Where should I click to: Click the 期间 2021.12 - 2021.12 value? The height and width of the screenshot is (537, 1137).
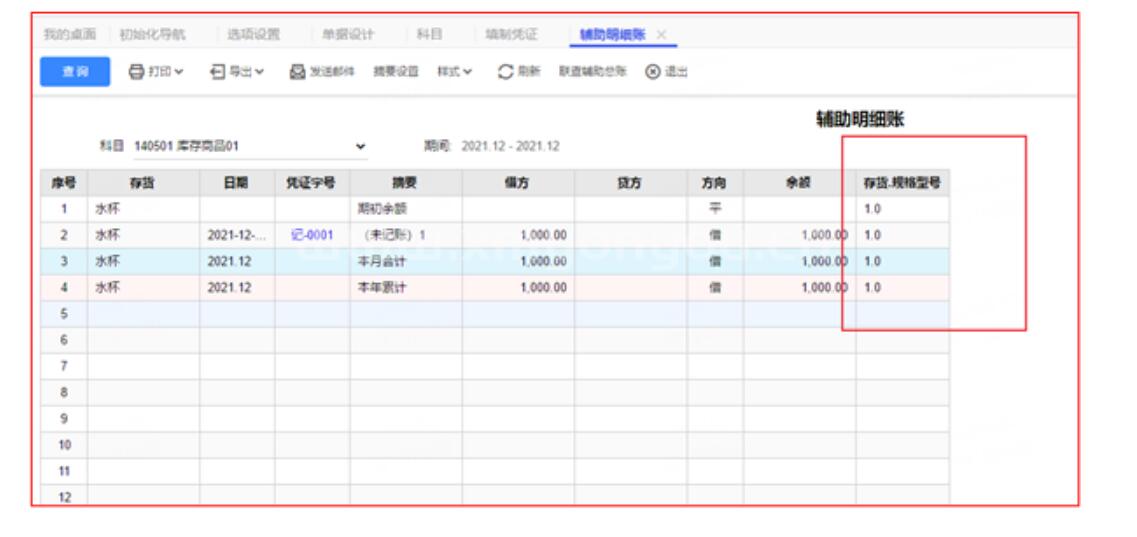[510, 146]
